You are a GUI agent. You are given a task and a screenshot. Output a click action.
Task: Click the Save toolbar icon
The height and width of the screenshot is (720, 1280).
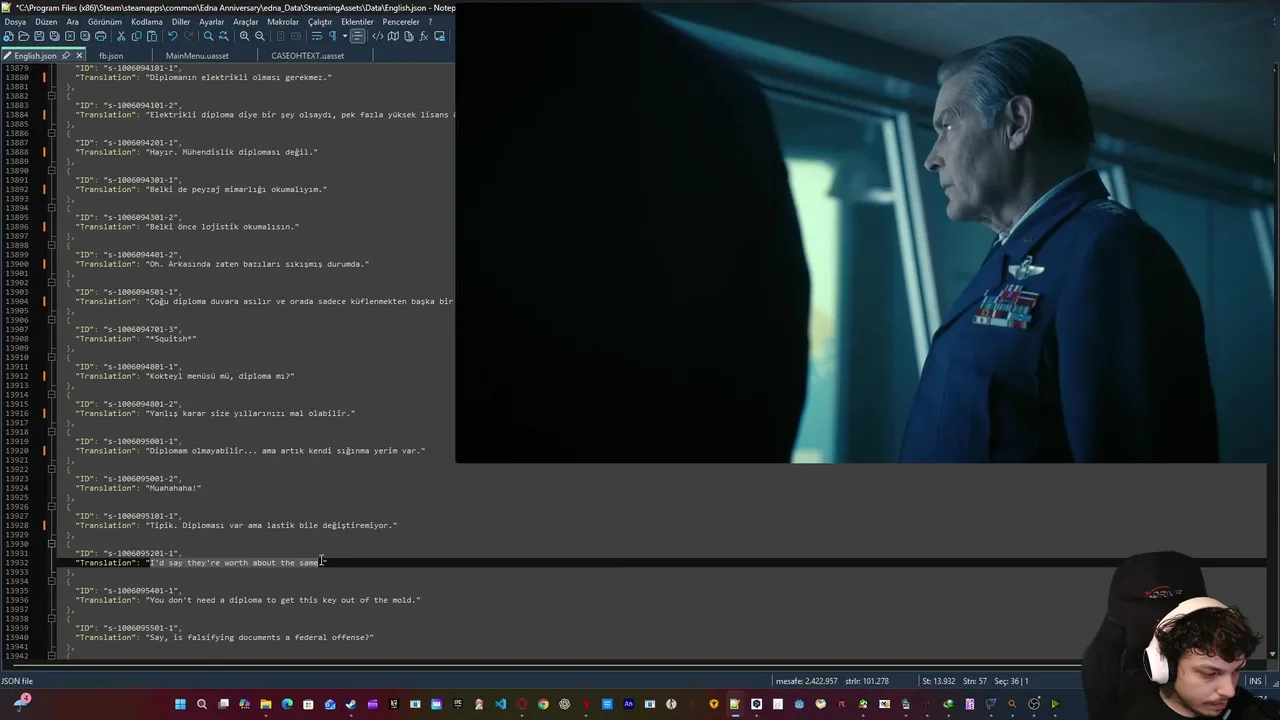[39, 36]
